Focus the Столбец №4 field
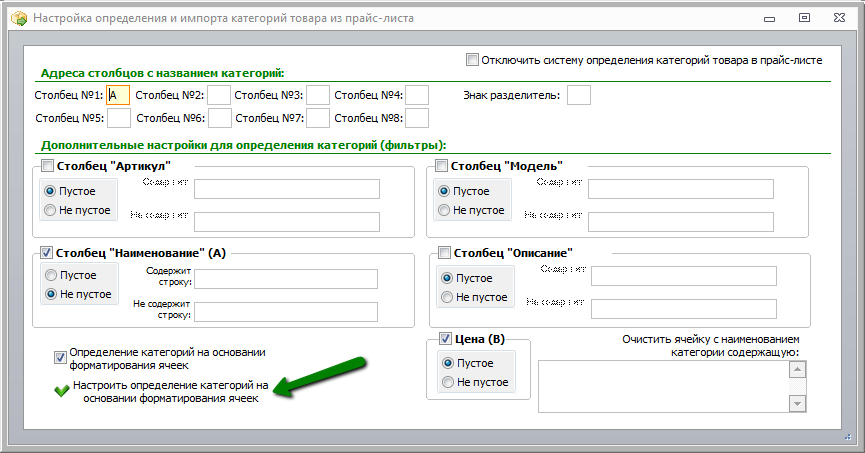 417,95
